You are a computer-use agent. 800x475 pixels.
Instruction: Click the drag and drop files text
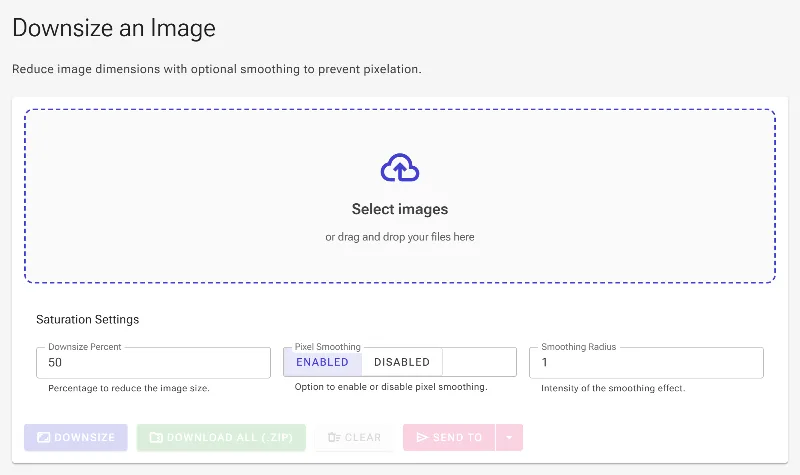coord(400,237)
